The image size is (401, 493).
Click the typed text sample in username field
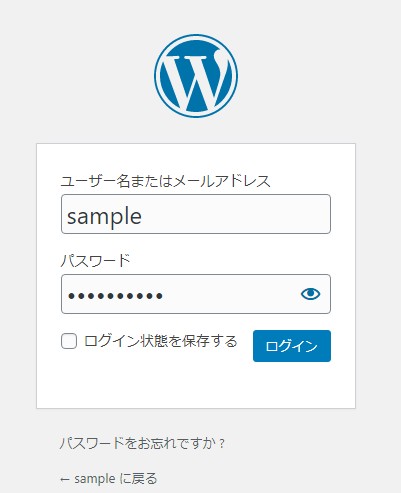click(104, 217)
